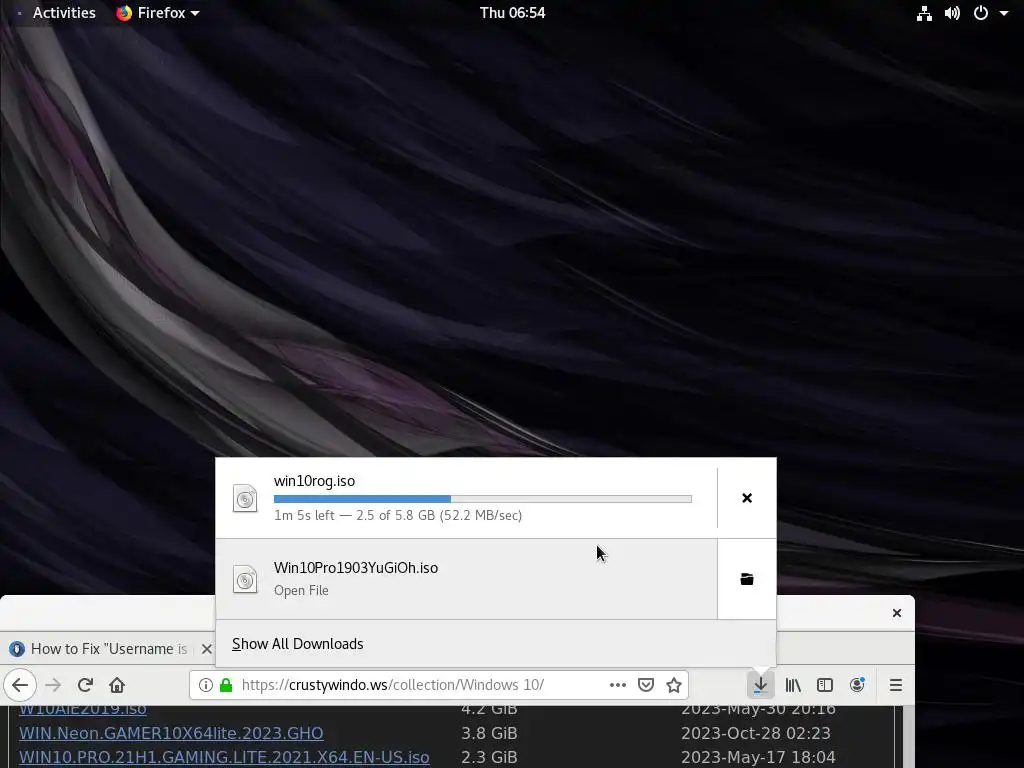This screenshot has height=768, width=1024.
Task: Click the win10rog.iso download progress bar
Action: [483, 499]
